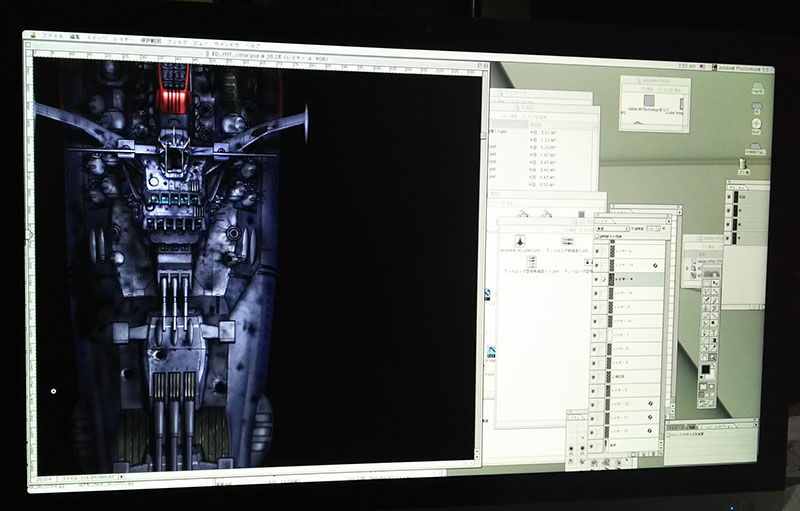Select the Pen tool in the toolbox
800x511 pixels.
coord(707,333)
